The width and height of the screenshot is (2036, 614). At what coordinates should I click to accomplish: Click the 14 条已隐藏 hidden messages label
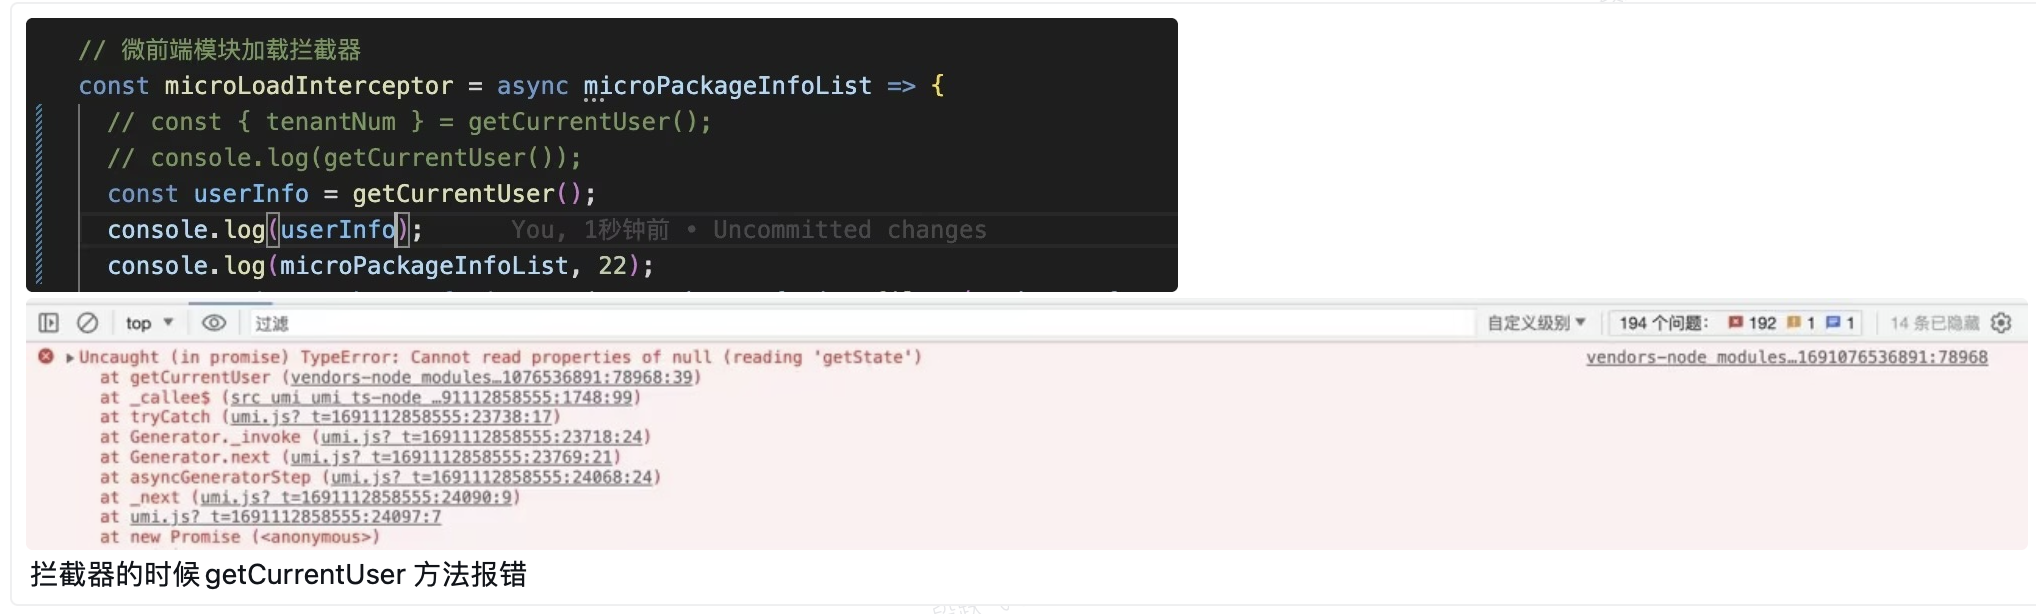[x=1934, y=323]
